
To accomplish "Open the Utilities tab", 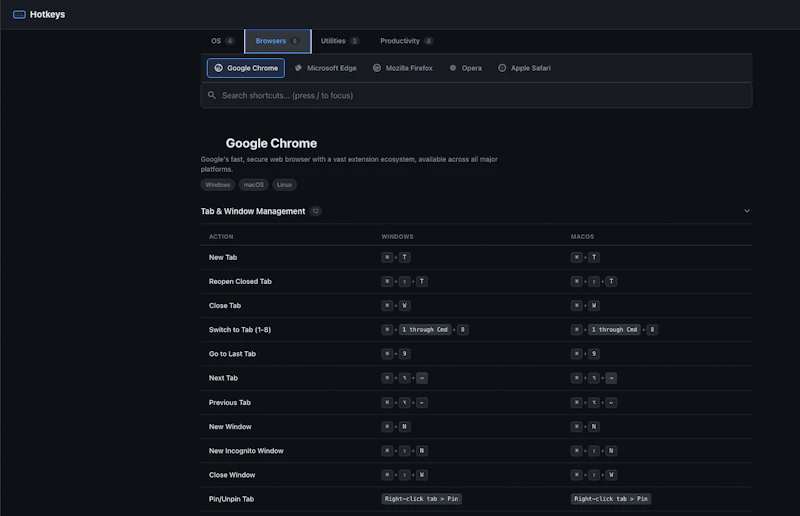I will click(x=340, y=41).
